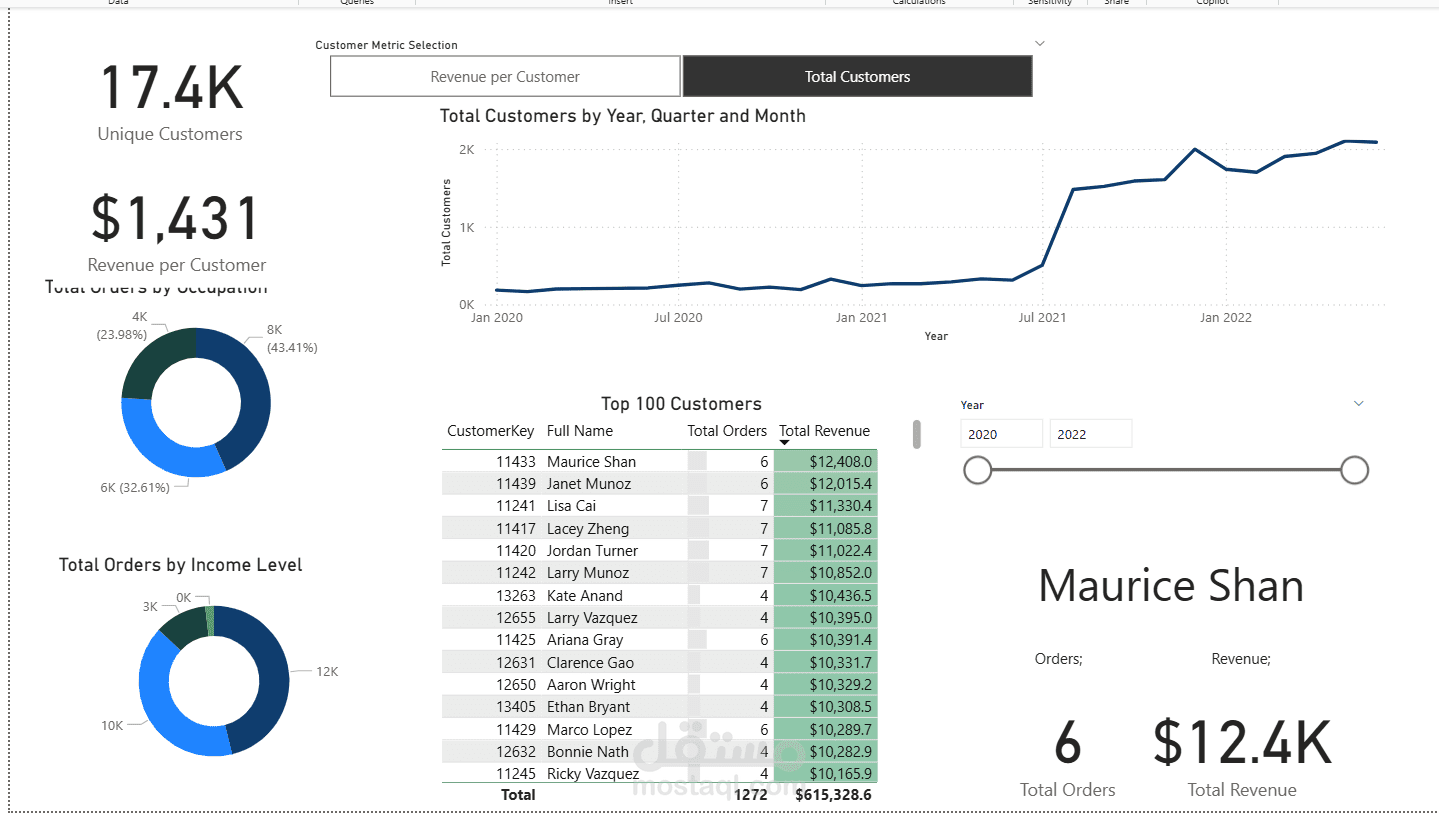
Task: Select the Maurice Shan row in table
Action: click(660, 462)
